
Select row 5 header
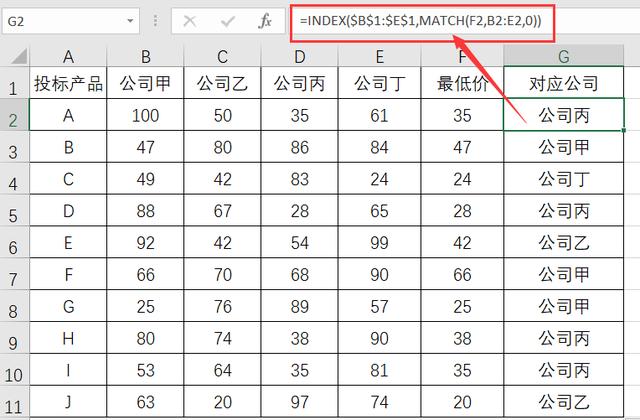click(x=14, y=211)
